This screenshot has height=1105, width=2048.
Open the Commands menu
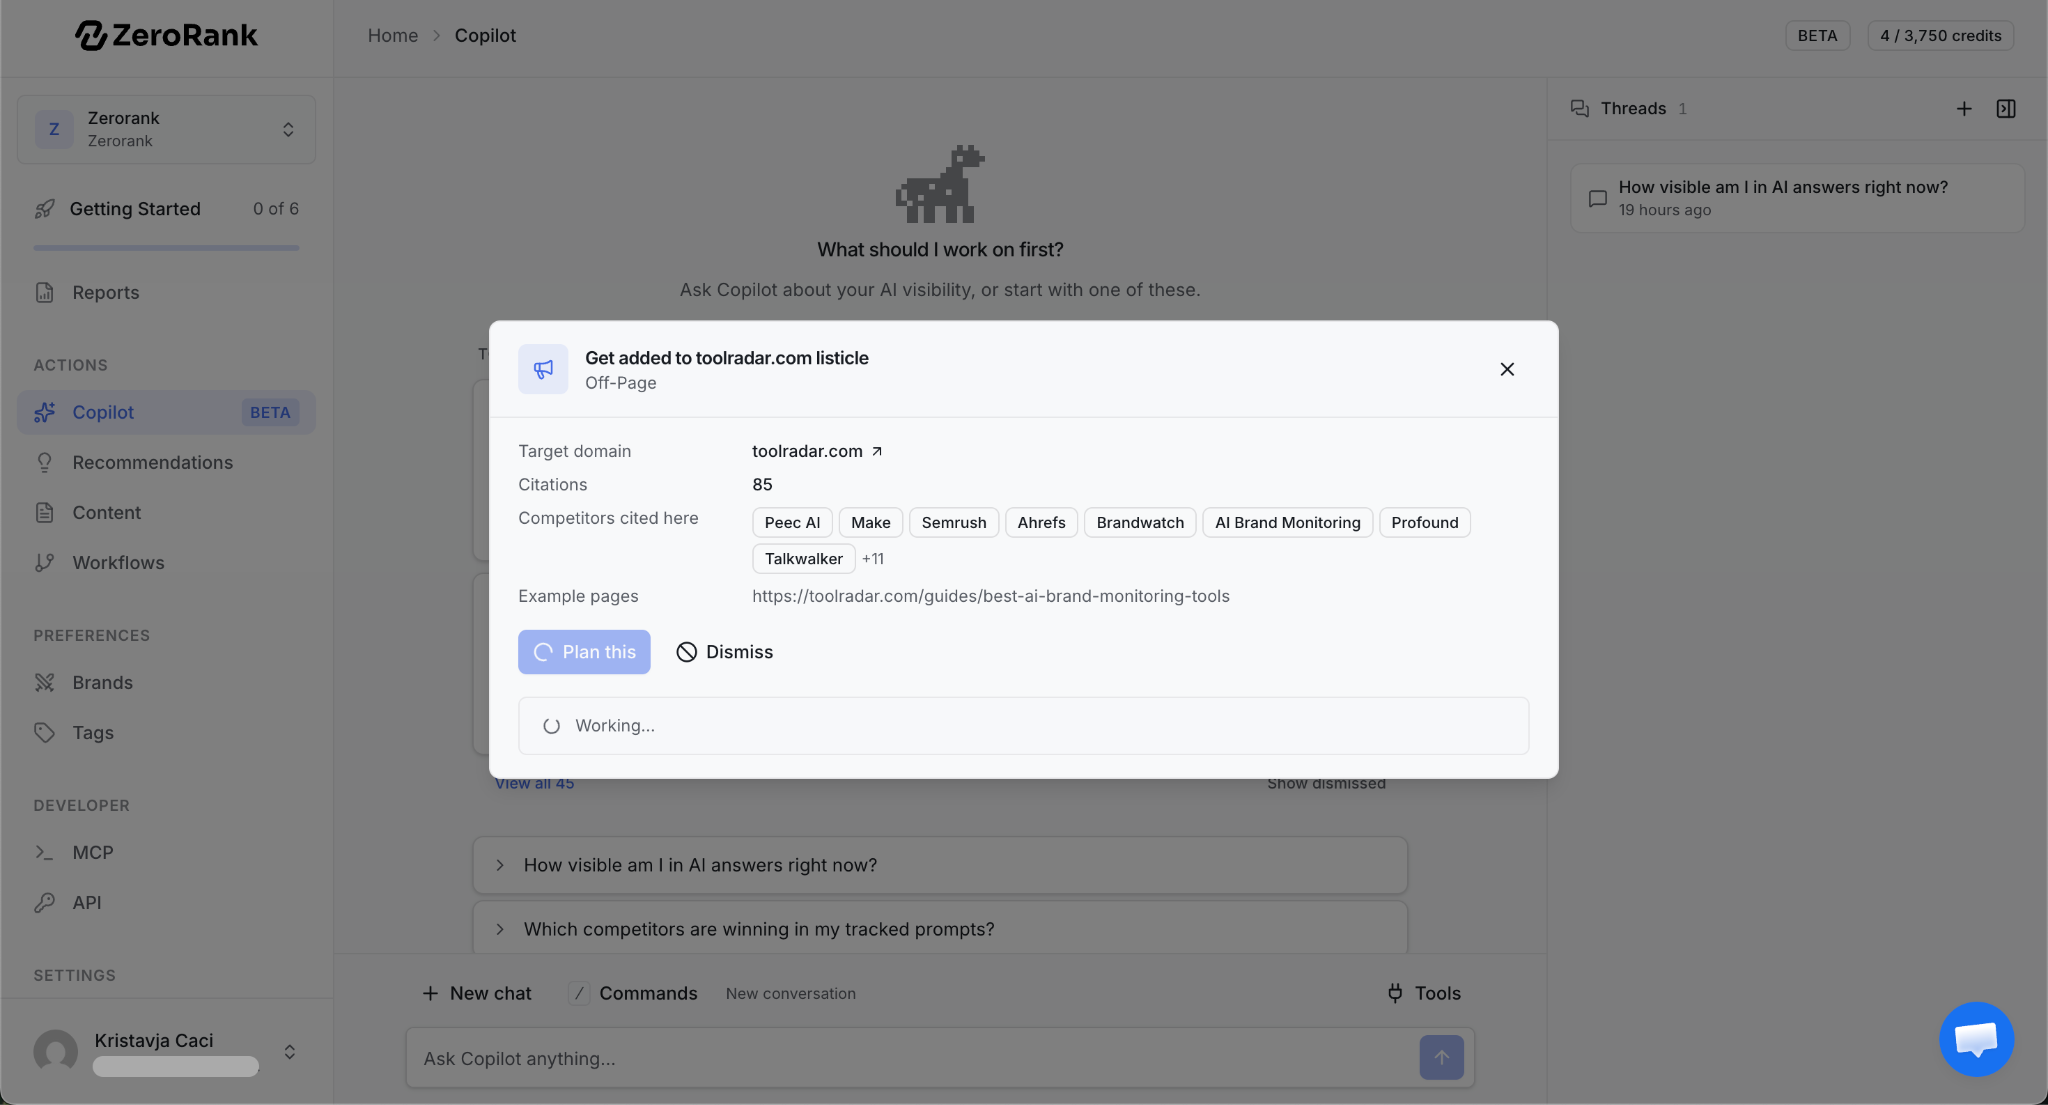point(633,993)
